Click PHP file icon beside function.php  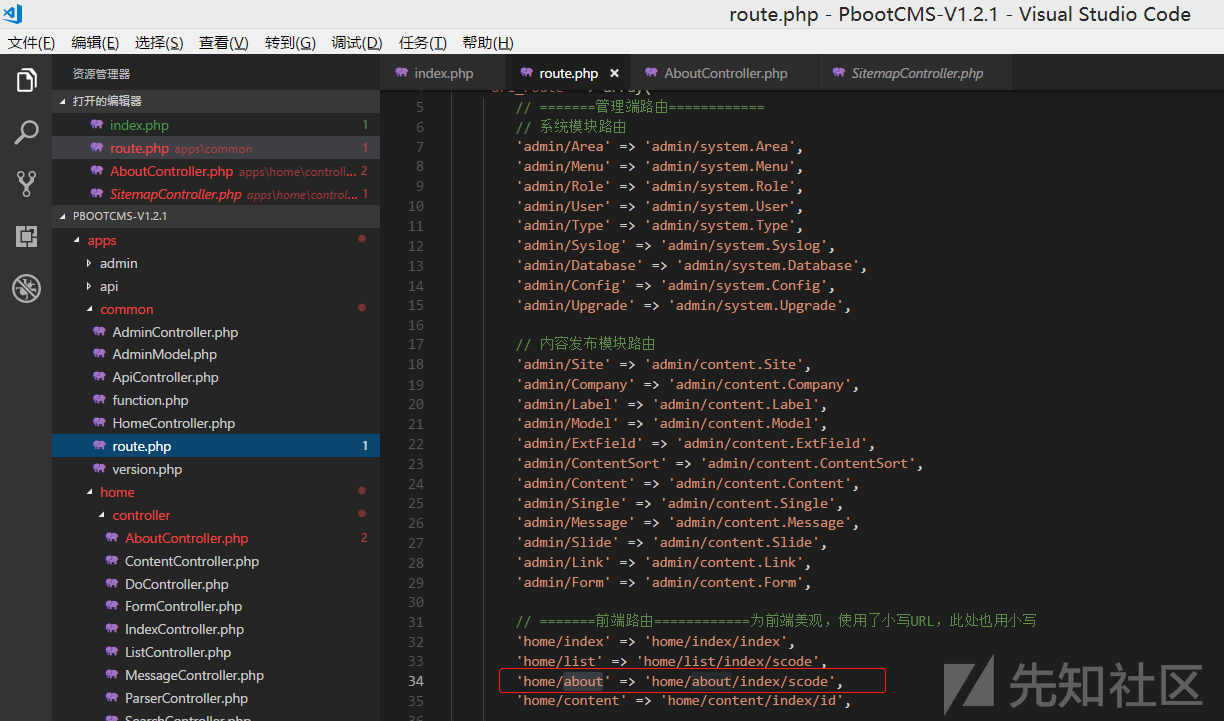(99, 400)
